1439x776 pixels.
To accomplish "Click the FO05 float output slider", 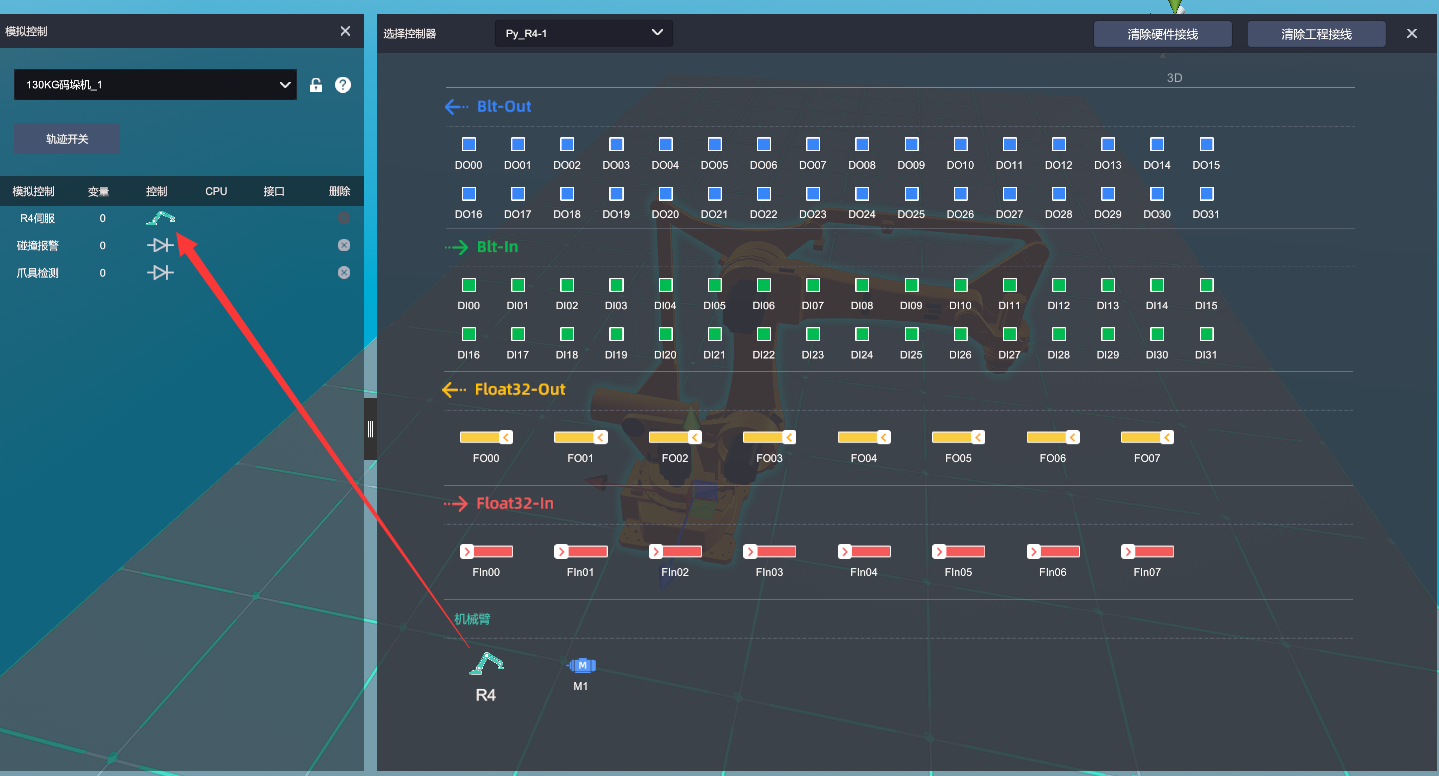I will 958,437.
